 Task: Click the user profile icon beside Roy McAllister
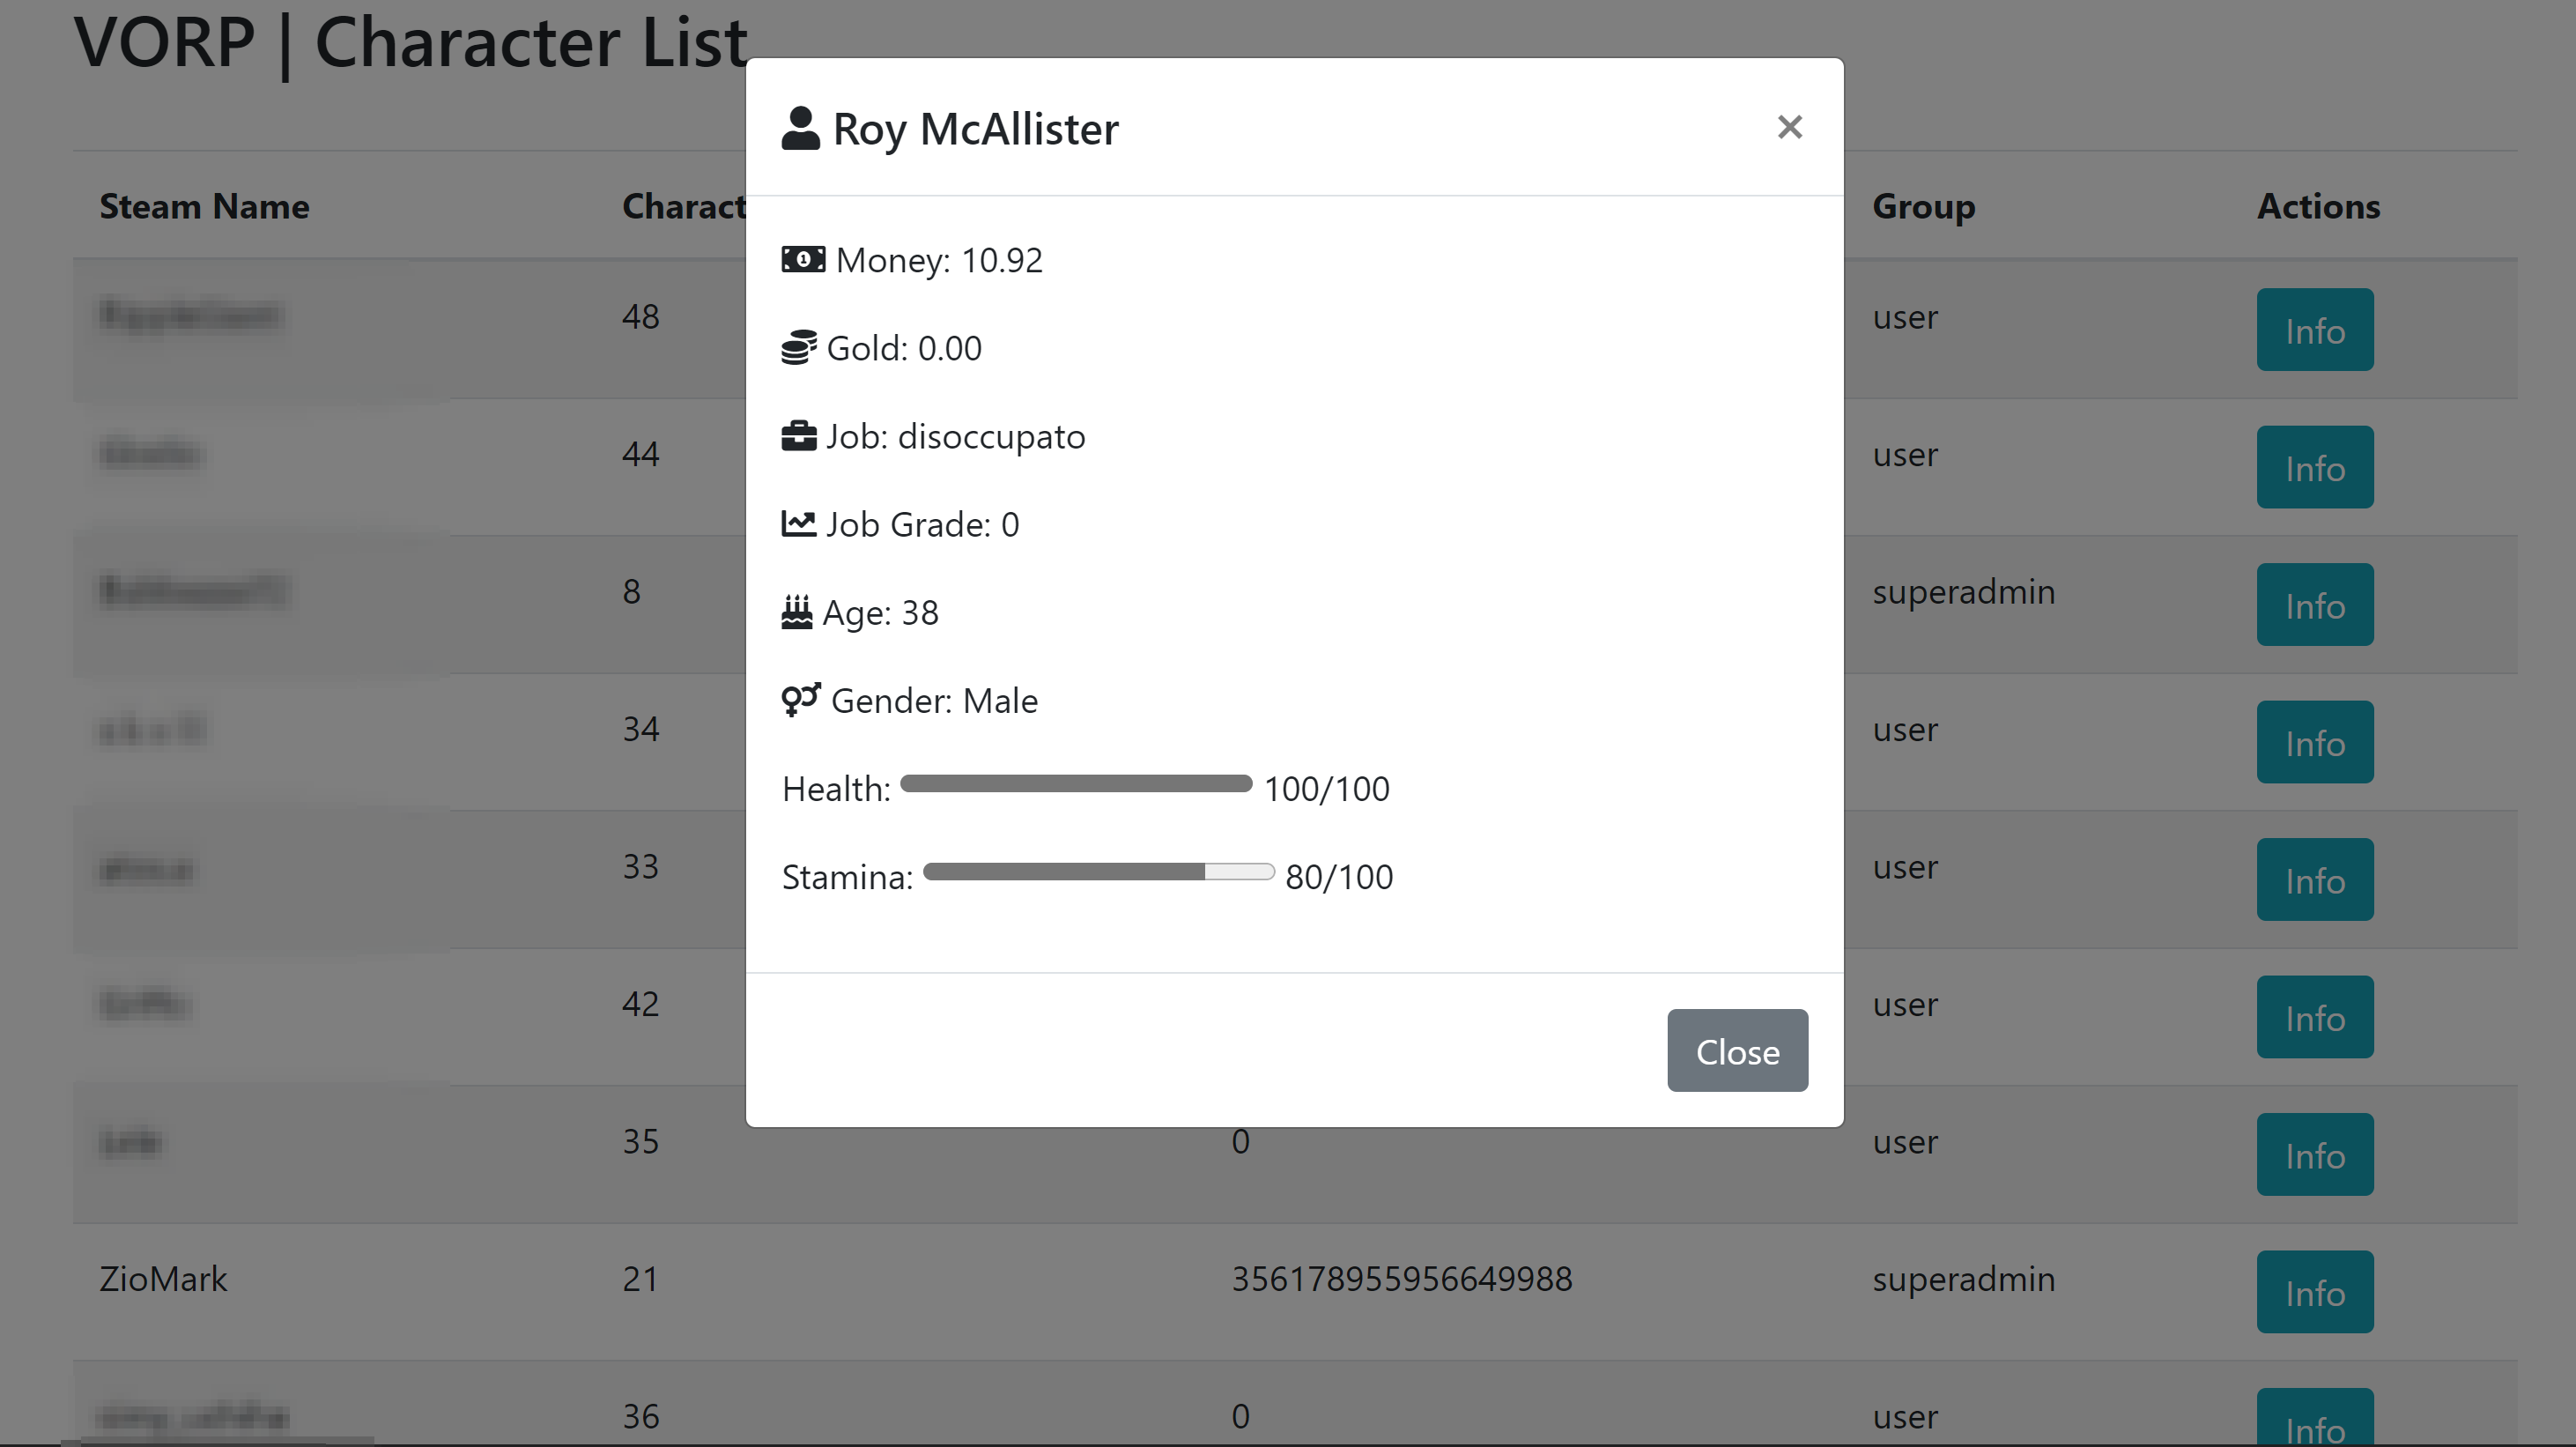(x=800, y=128)
